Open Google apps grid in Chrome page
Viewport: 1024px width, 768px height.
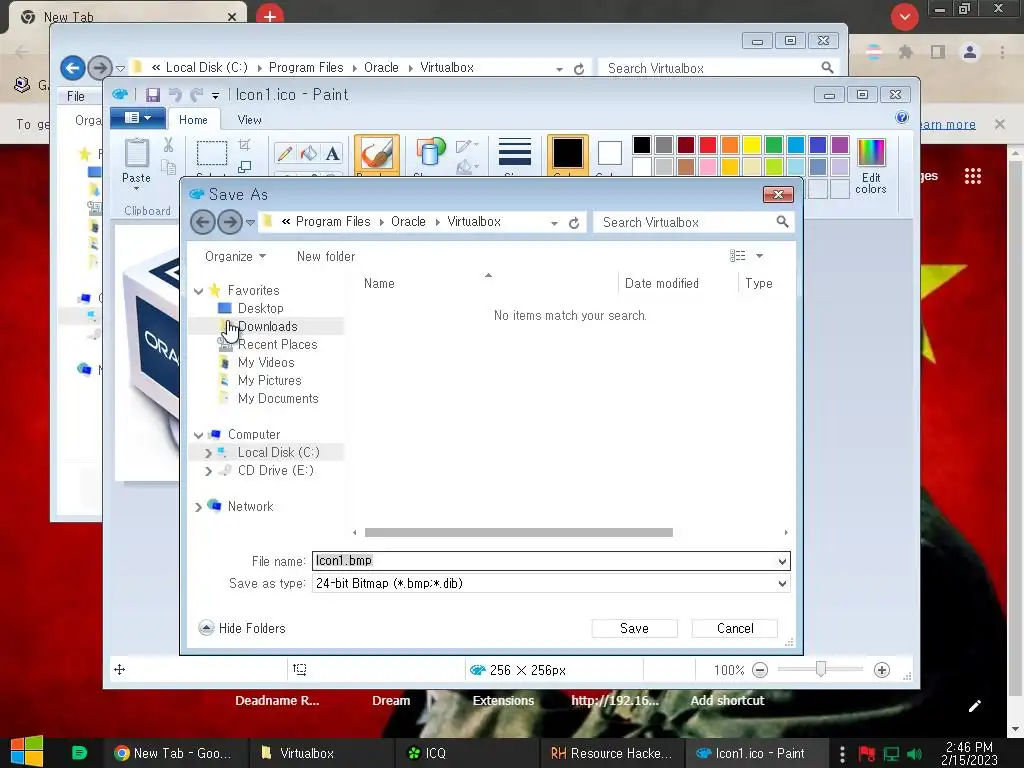tap(972, 176)
